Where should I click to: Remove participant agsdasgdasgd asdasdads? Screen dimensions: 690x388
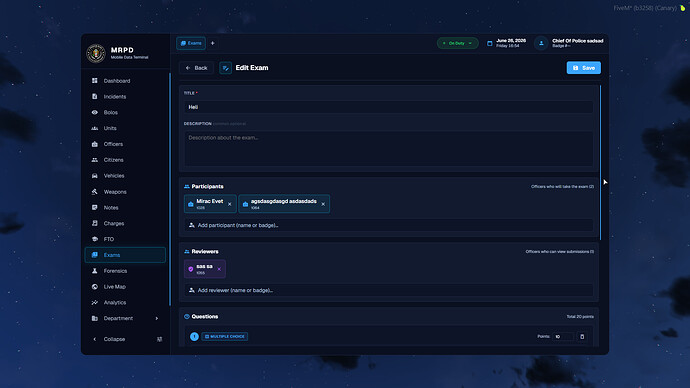pos(323,204)
